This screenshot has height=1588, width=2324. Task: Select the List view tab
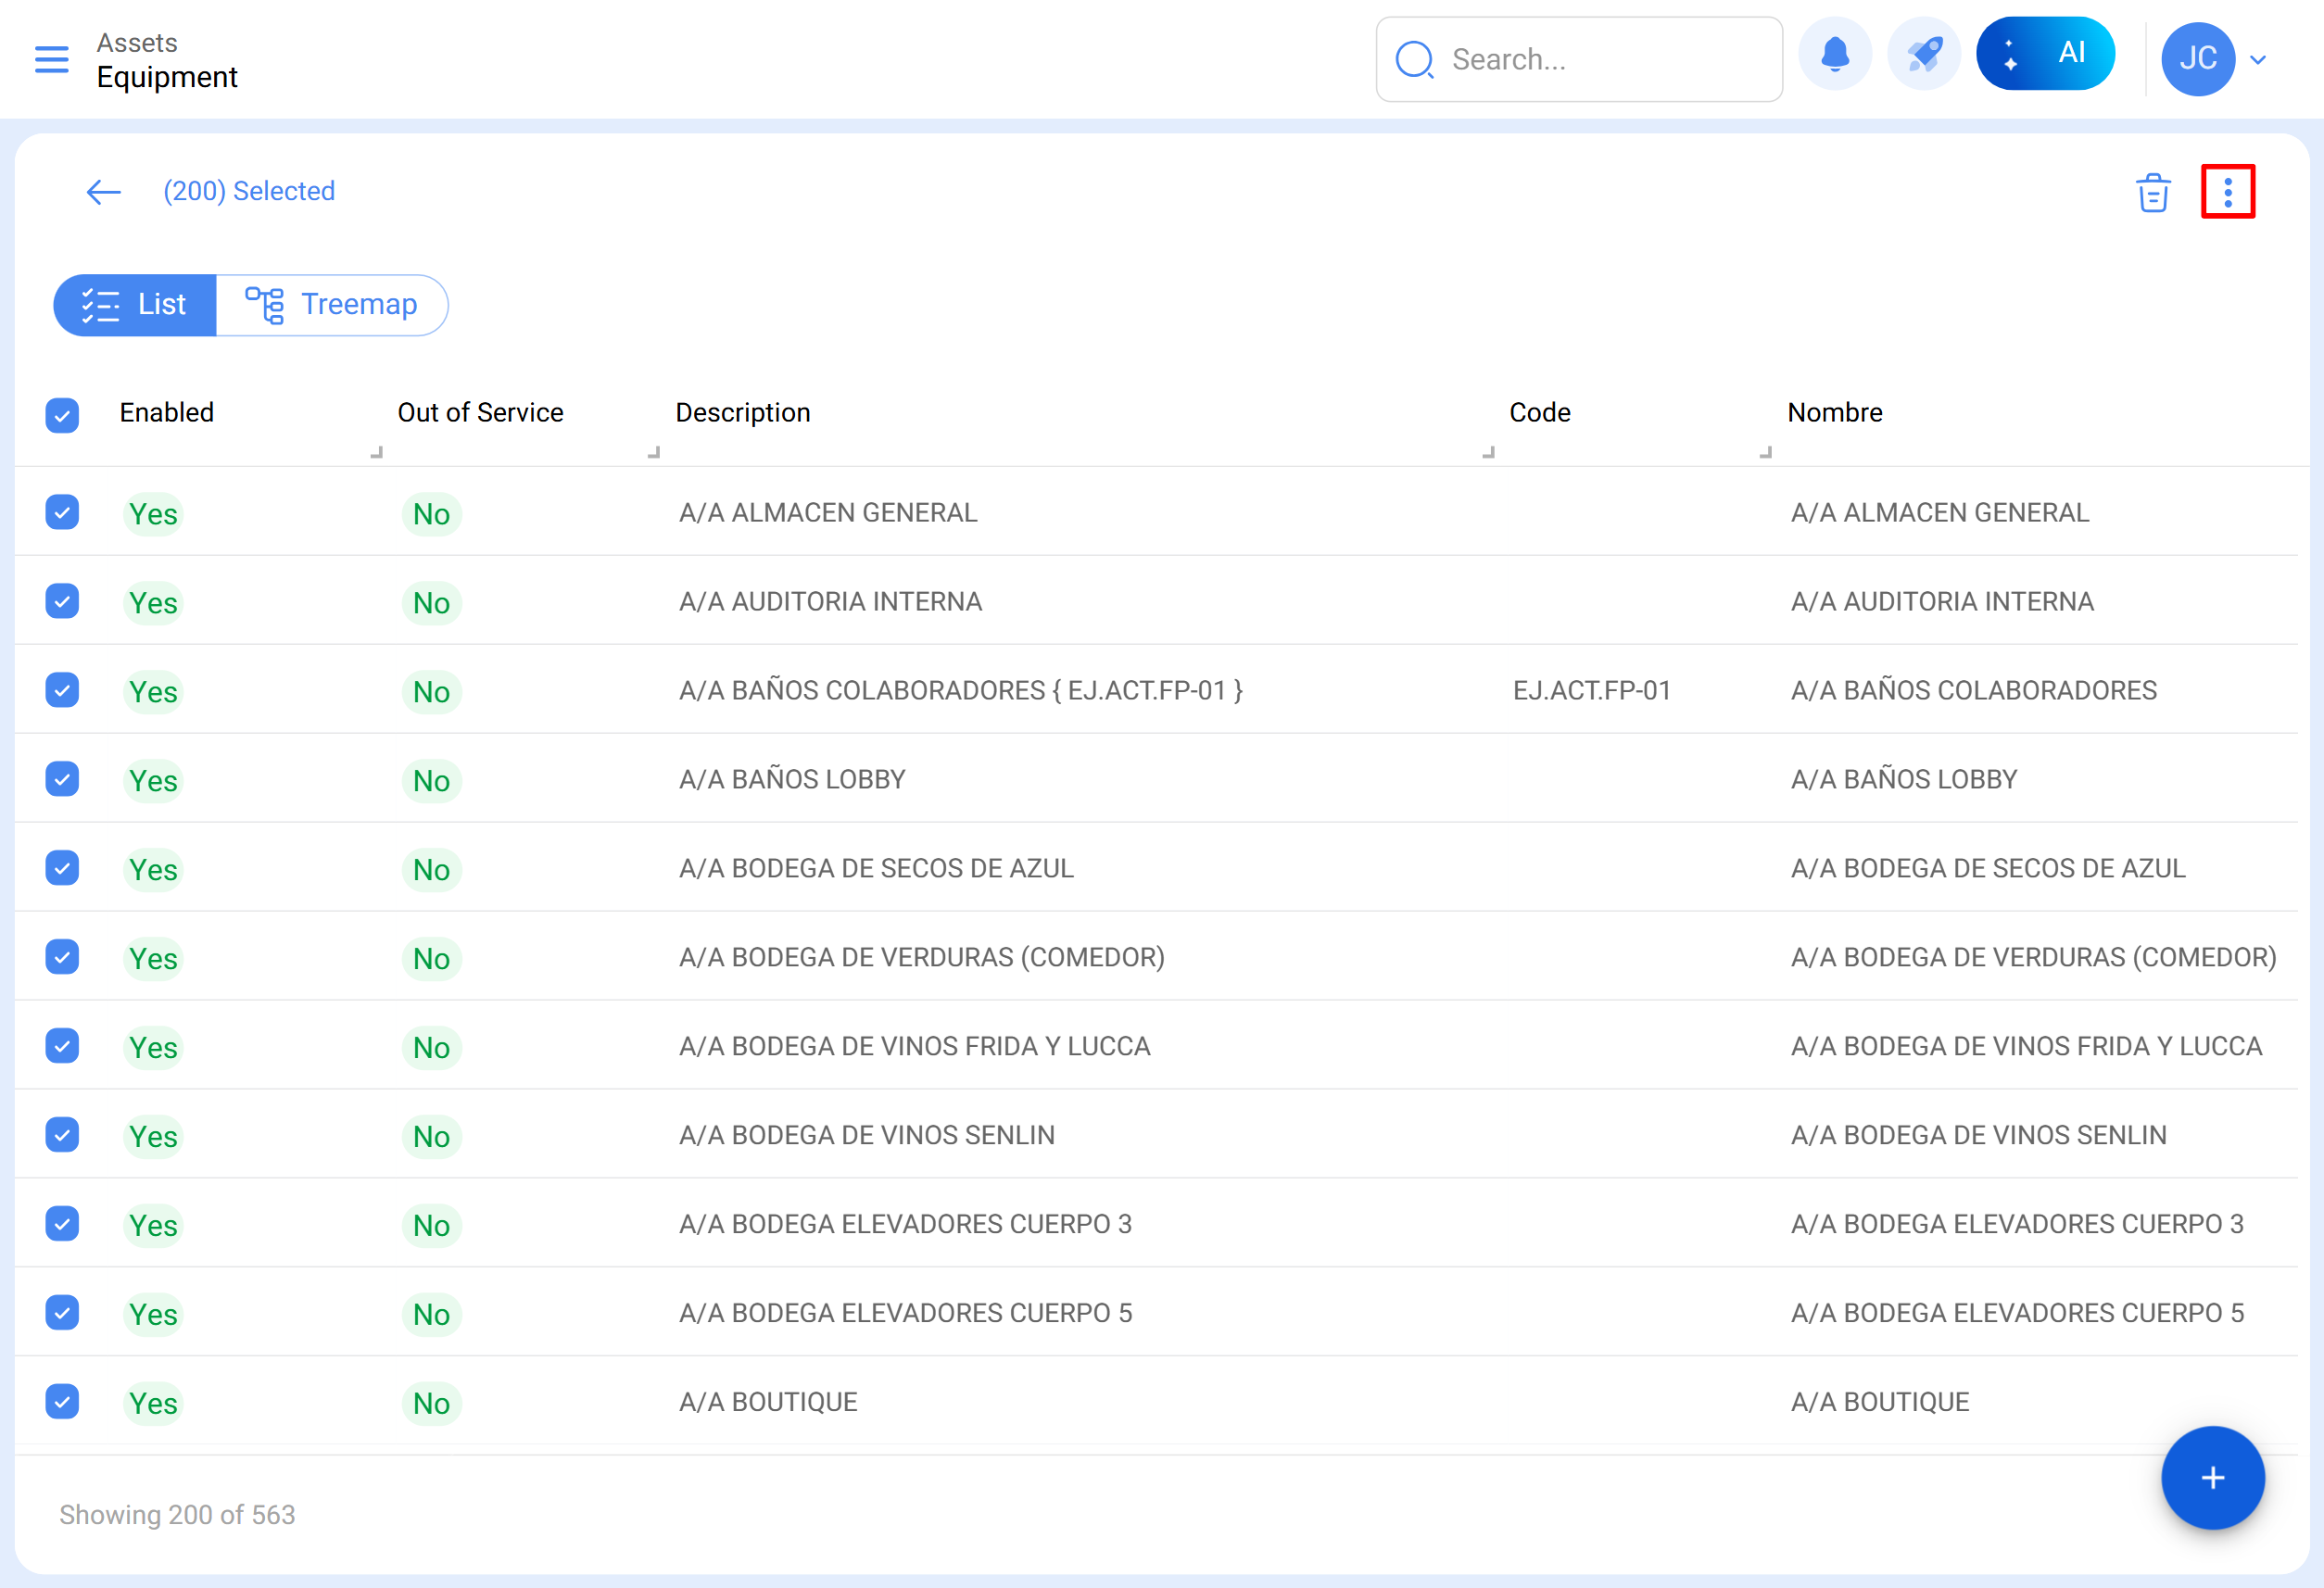135,304
